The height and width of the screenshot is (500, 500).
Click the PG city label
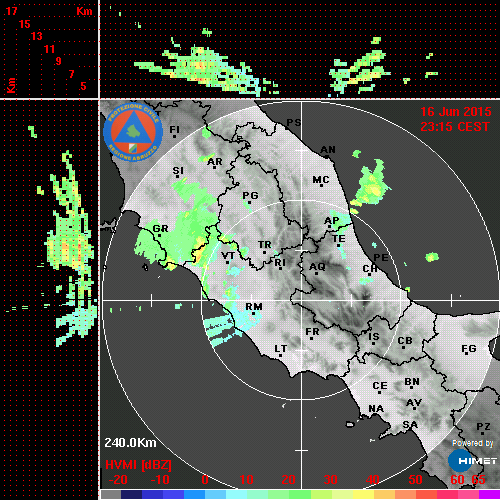coord(250,196)
